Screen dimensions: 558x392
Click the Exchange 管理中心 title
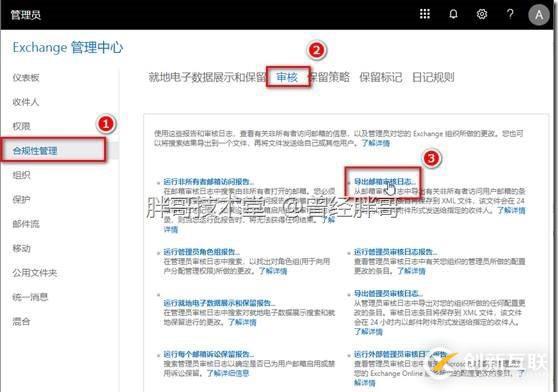tap(68, 47)
